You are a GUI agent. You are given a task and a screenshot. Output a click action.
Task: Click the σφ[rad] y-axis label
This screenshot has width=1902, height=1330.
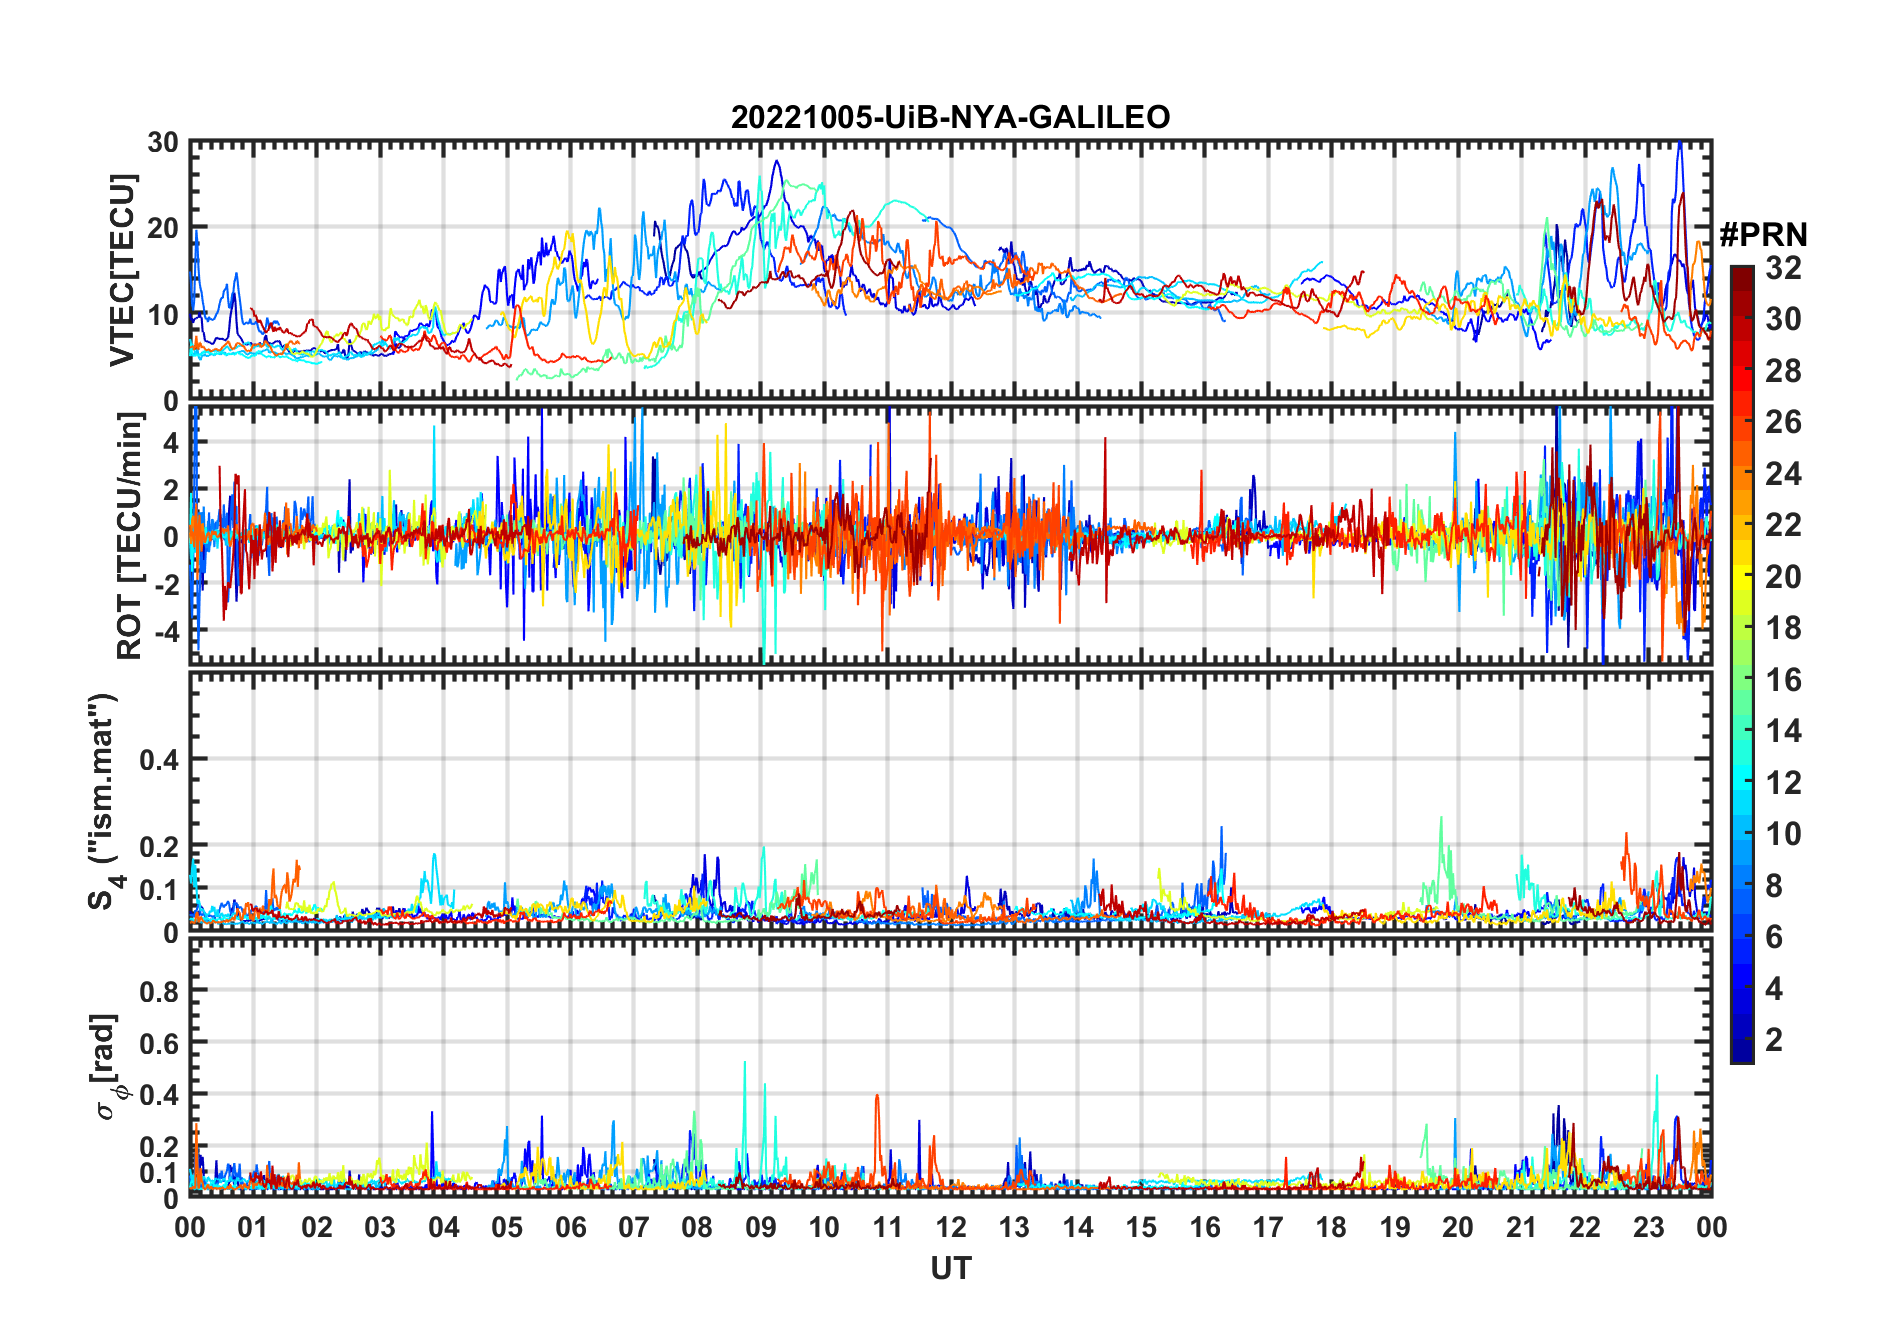click(x=108, y=1066)
